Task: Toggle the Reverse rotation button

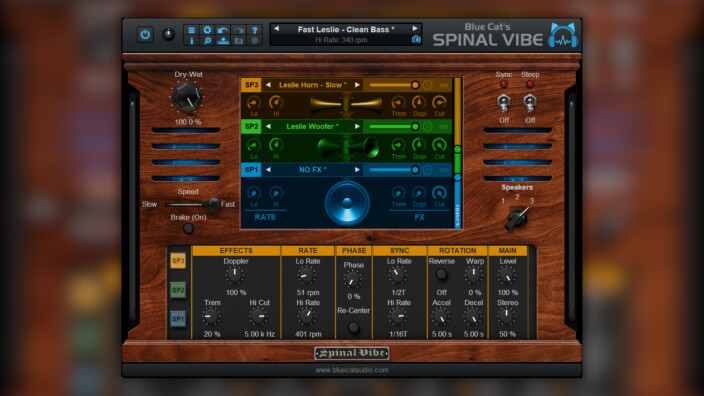Action: coord(441,274)
